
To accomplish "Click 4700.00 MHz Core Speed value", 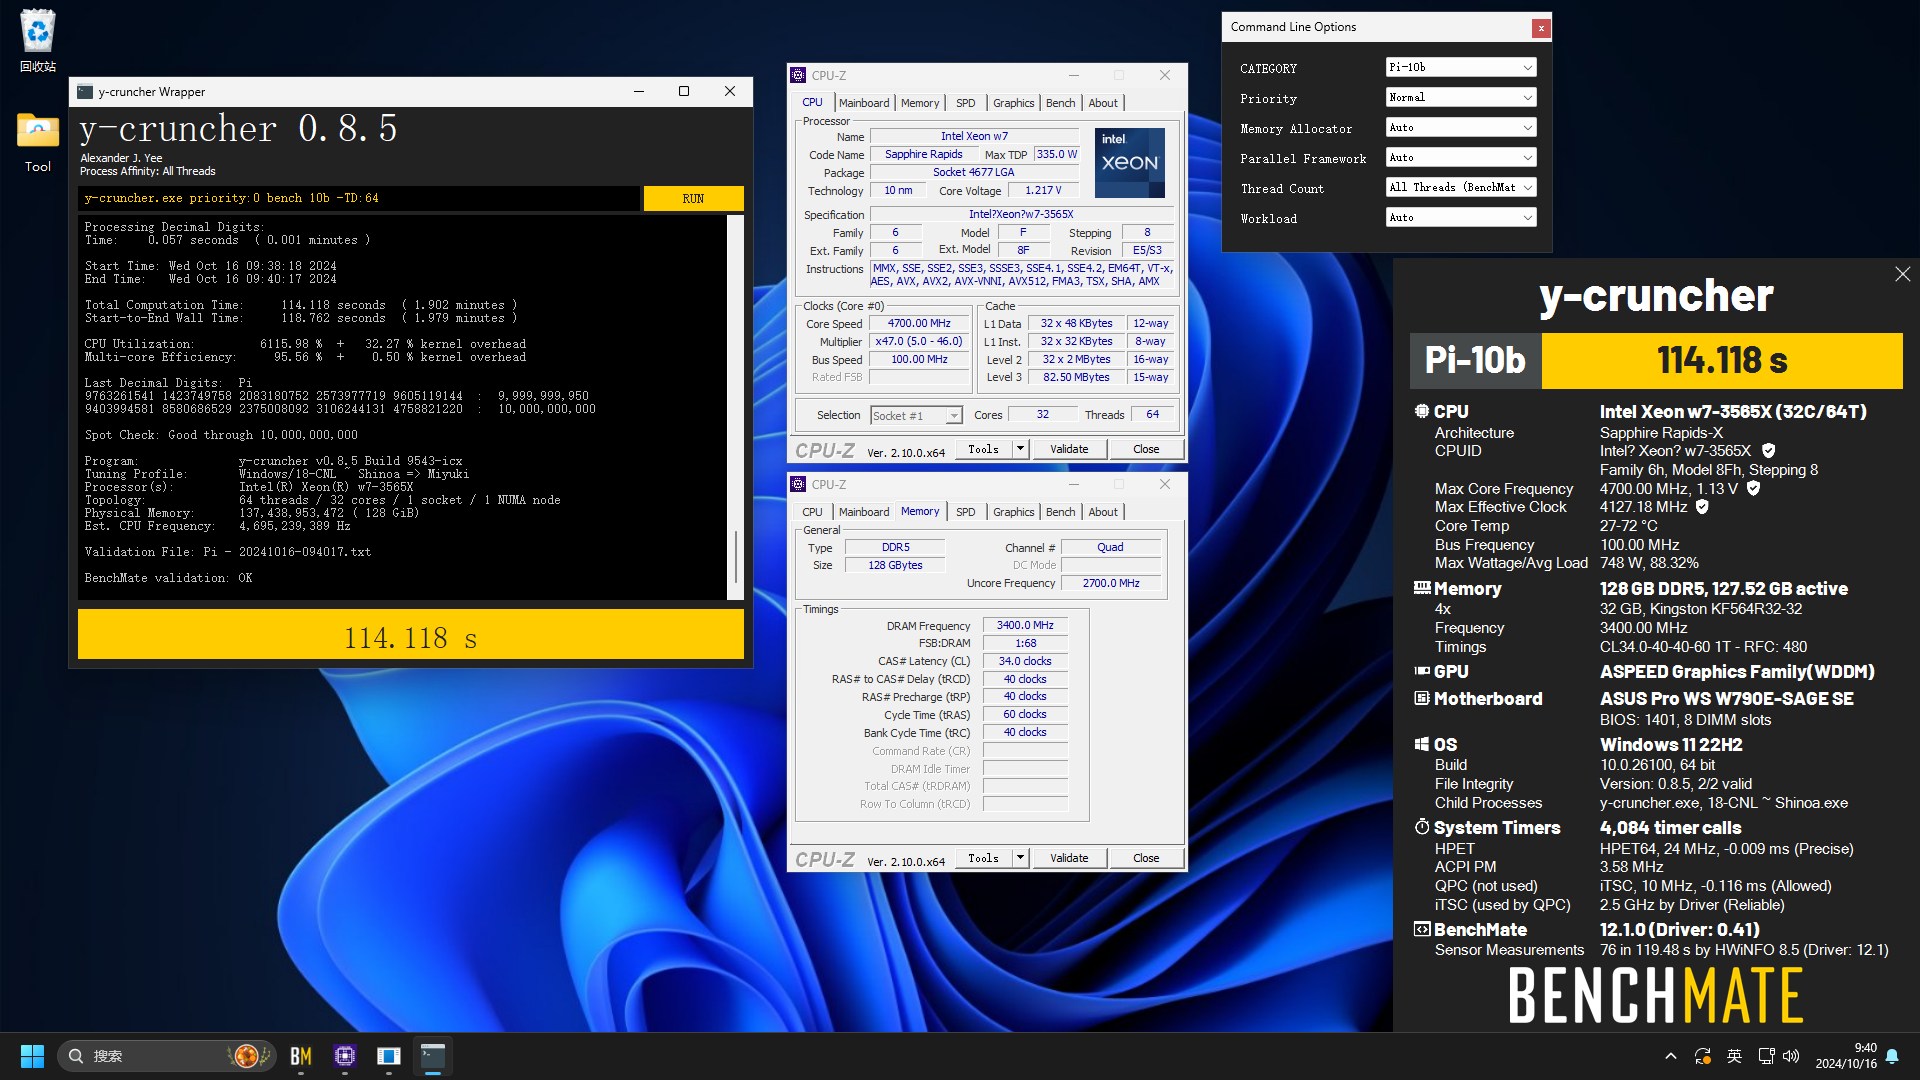I will point(919,323).
